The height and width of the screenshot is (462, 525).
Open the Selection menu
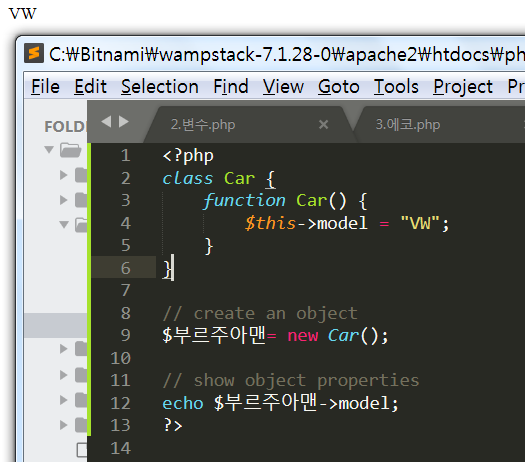pos(160,87)
